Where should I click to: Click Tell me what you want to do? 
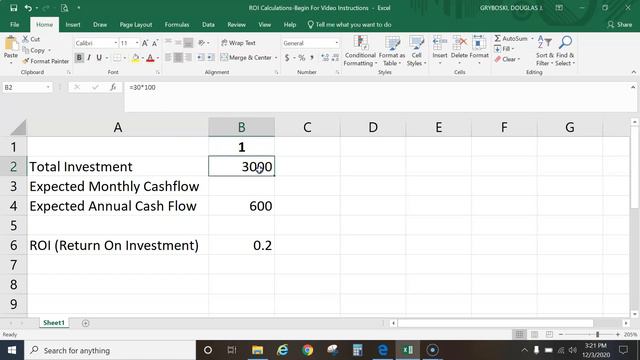[x=349, y=24]
